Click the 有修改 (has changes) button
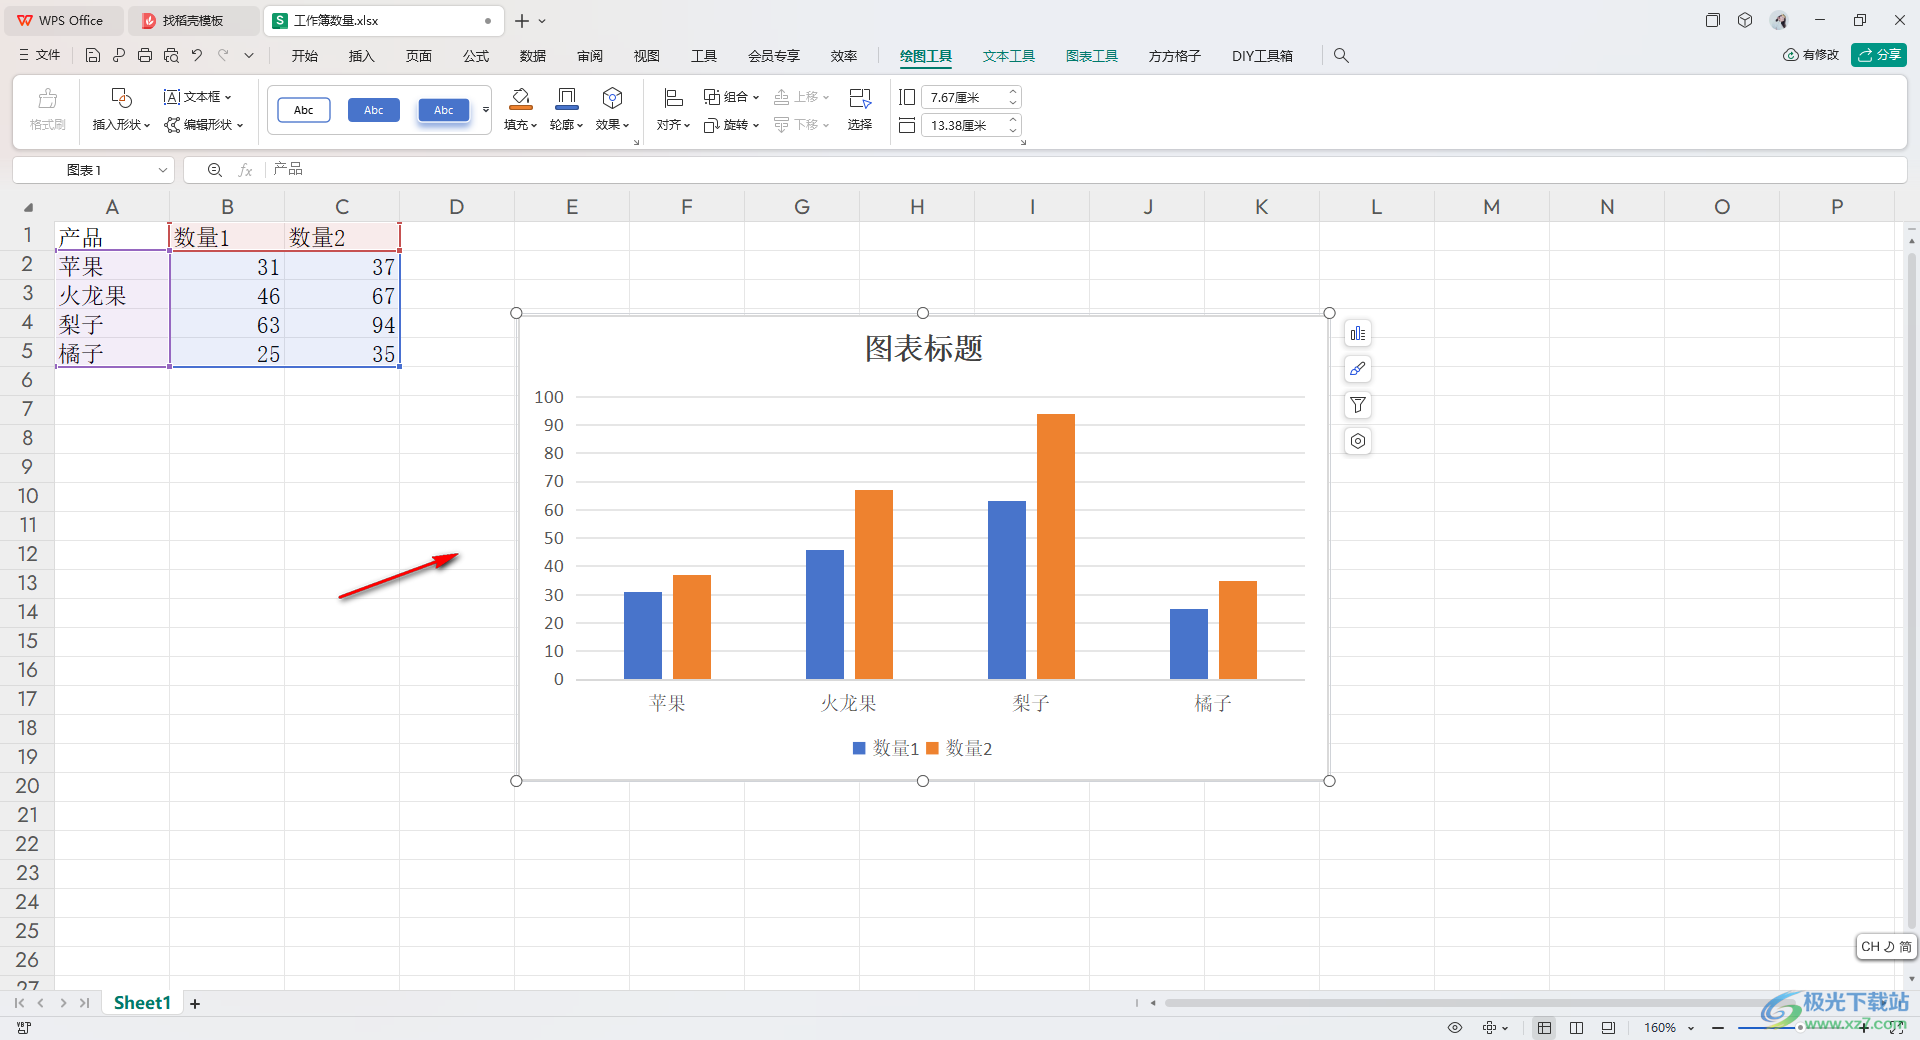Image resolution: width=1920 pixels, height=1040 pixels. [x=1811, y=55]
